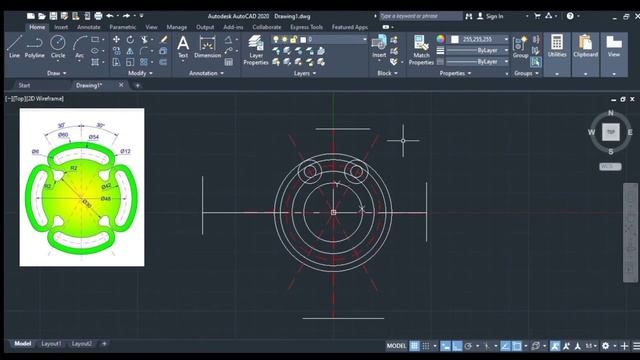Screen dimensions: 640x360
Task: Select the Line tool
Action: click(14, 47)
